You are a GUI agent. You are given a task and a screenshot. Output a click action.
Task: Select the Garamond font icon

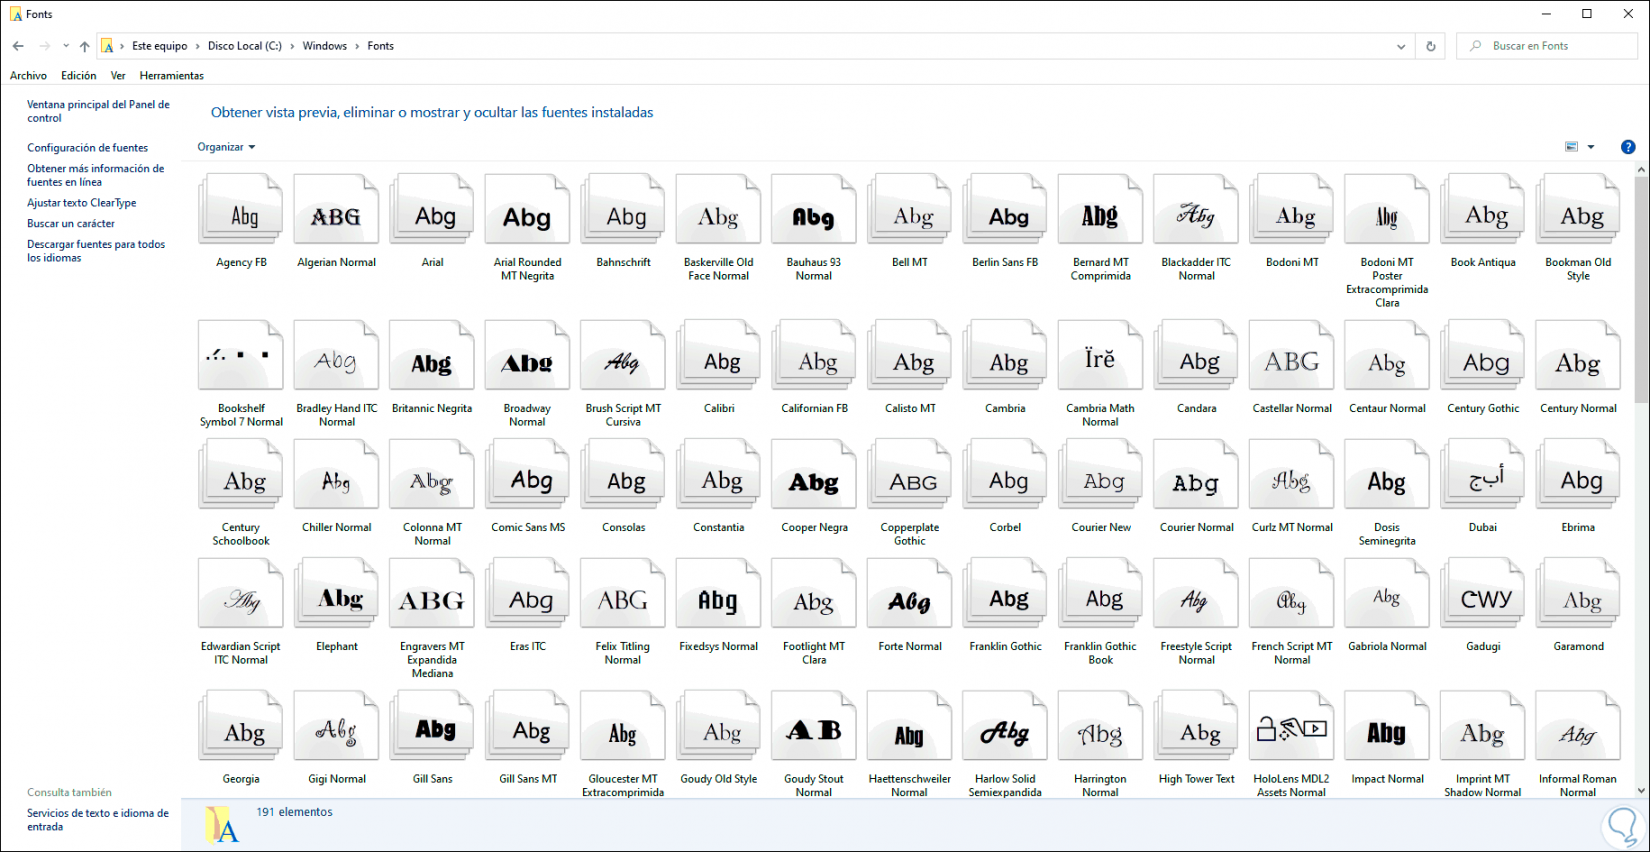[x=1578, y=593]
